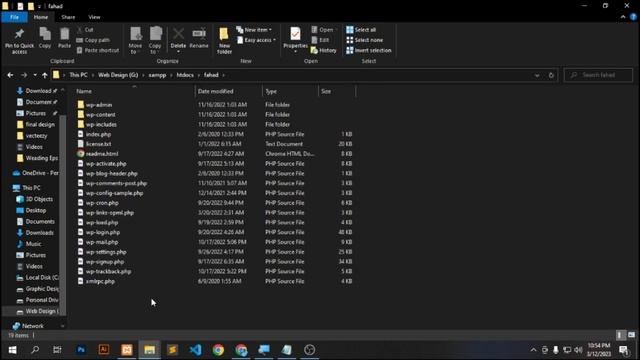Switch to the Share ribbon tab
640x360 pixels.
68,17
